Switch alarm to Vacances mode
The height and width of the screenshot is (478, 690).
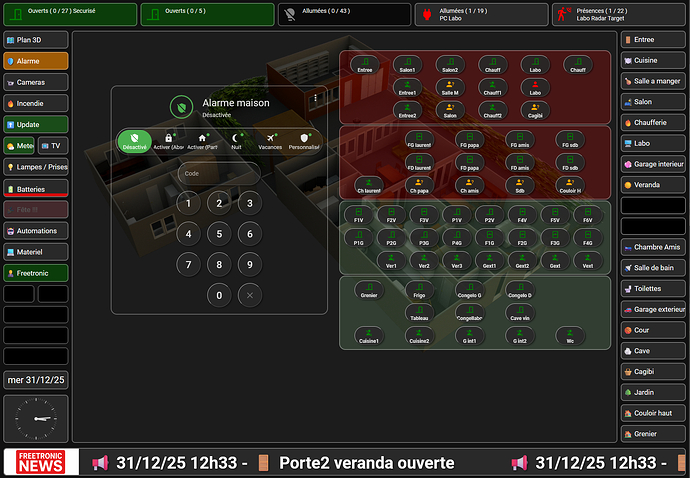click(x=270, y=142)
